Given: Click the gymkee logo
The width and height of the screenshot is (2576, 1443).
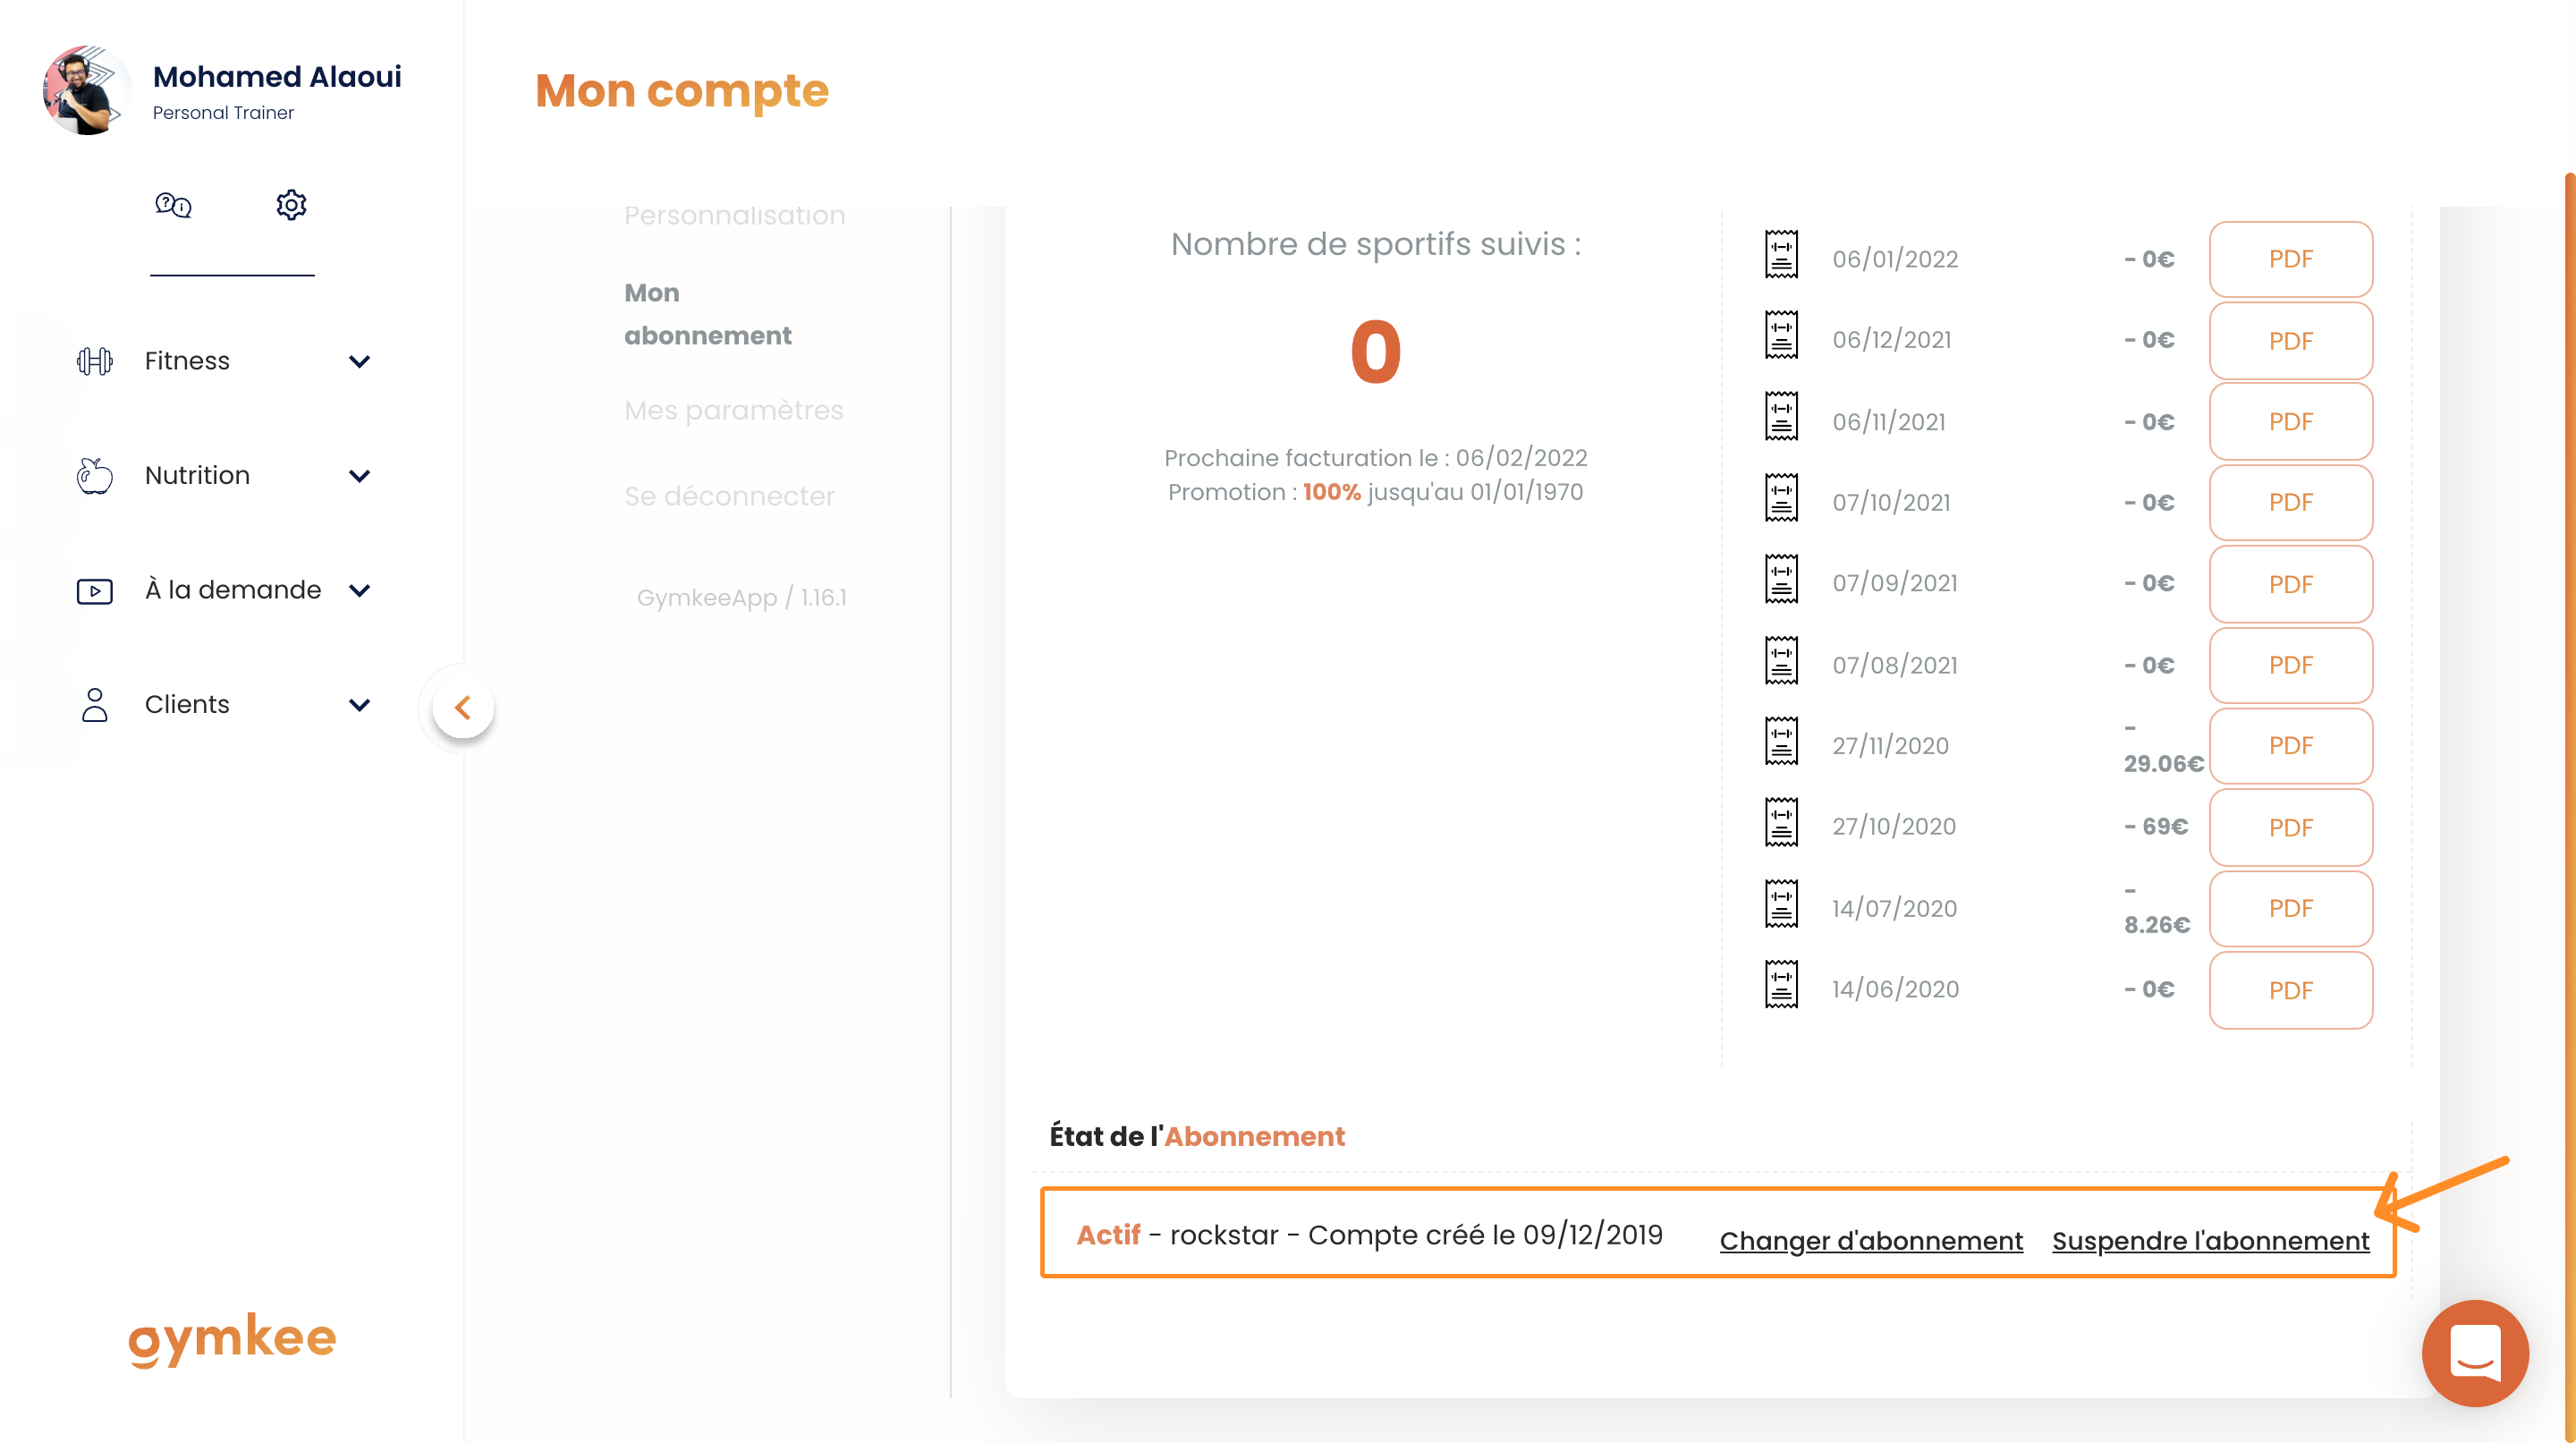Looking at the screenshot, I should [232, 1340].
